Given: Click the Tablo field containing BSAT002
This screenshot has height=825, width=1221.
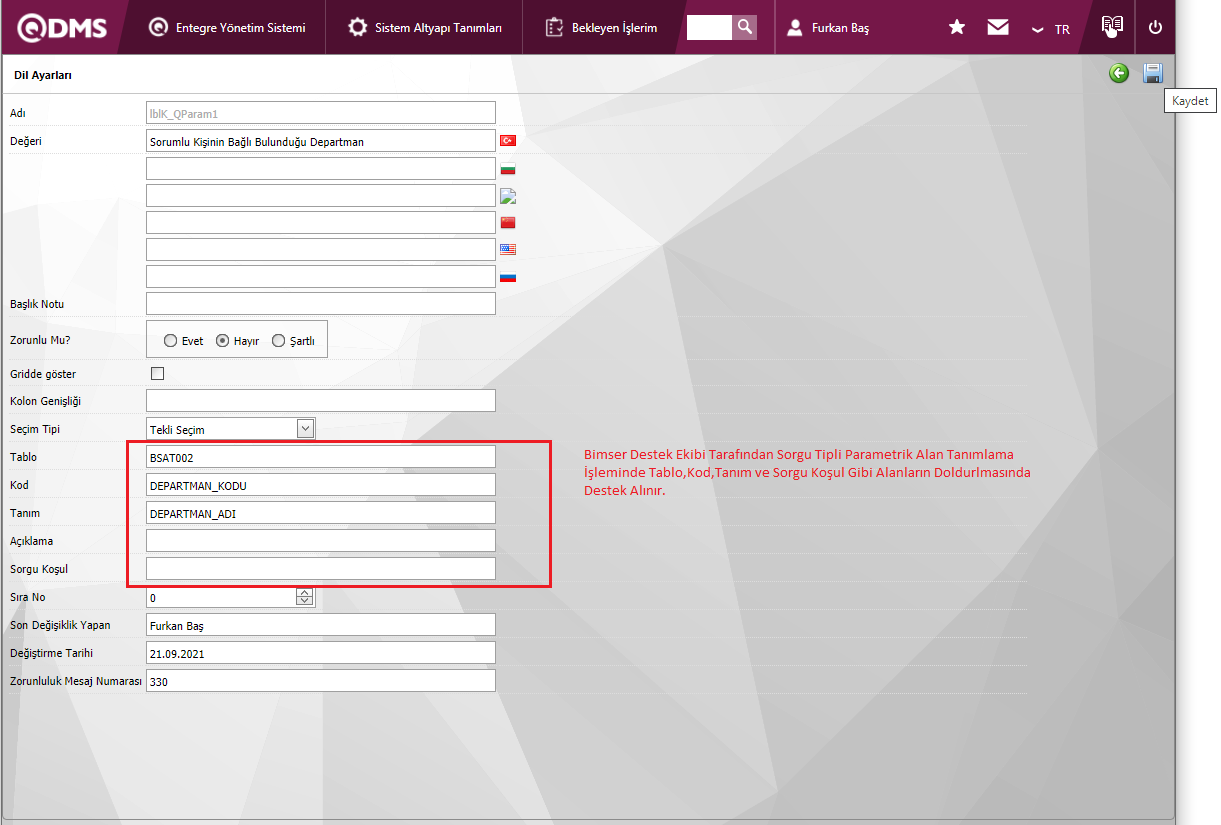Looking at the screenshot, I should (320, 457).
